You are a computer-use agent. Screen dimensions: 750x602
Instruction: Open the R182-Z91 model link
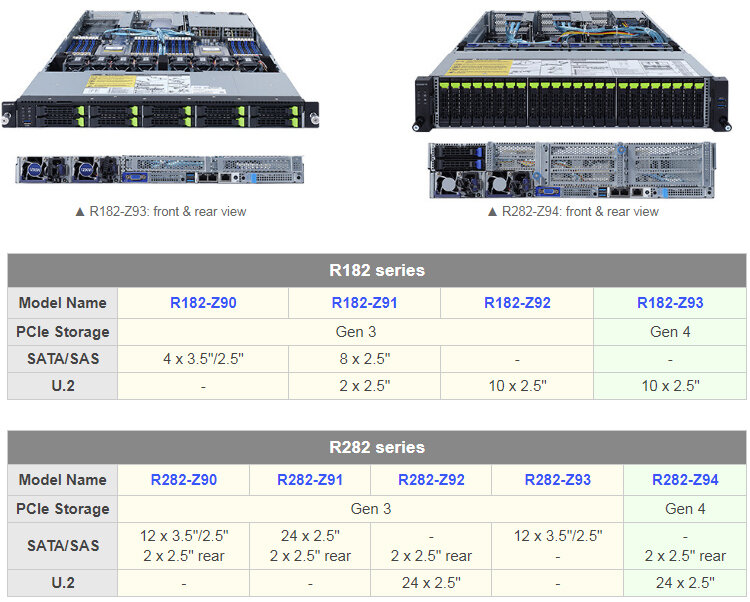click(x=364, y=303)
